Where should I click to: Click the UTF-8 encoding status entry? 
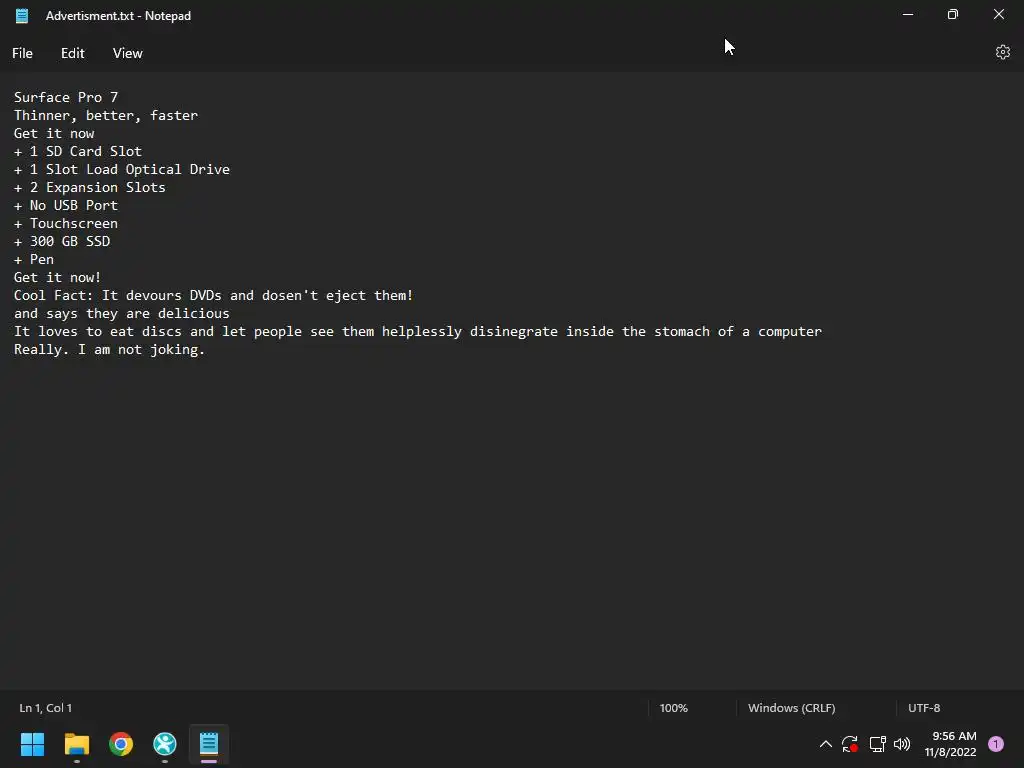pyautogui.click(x=924, y=708)
